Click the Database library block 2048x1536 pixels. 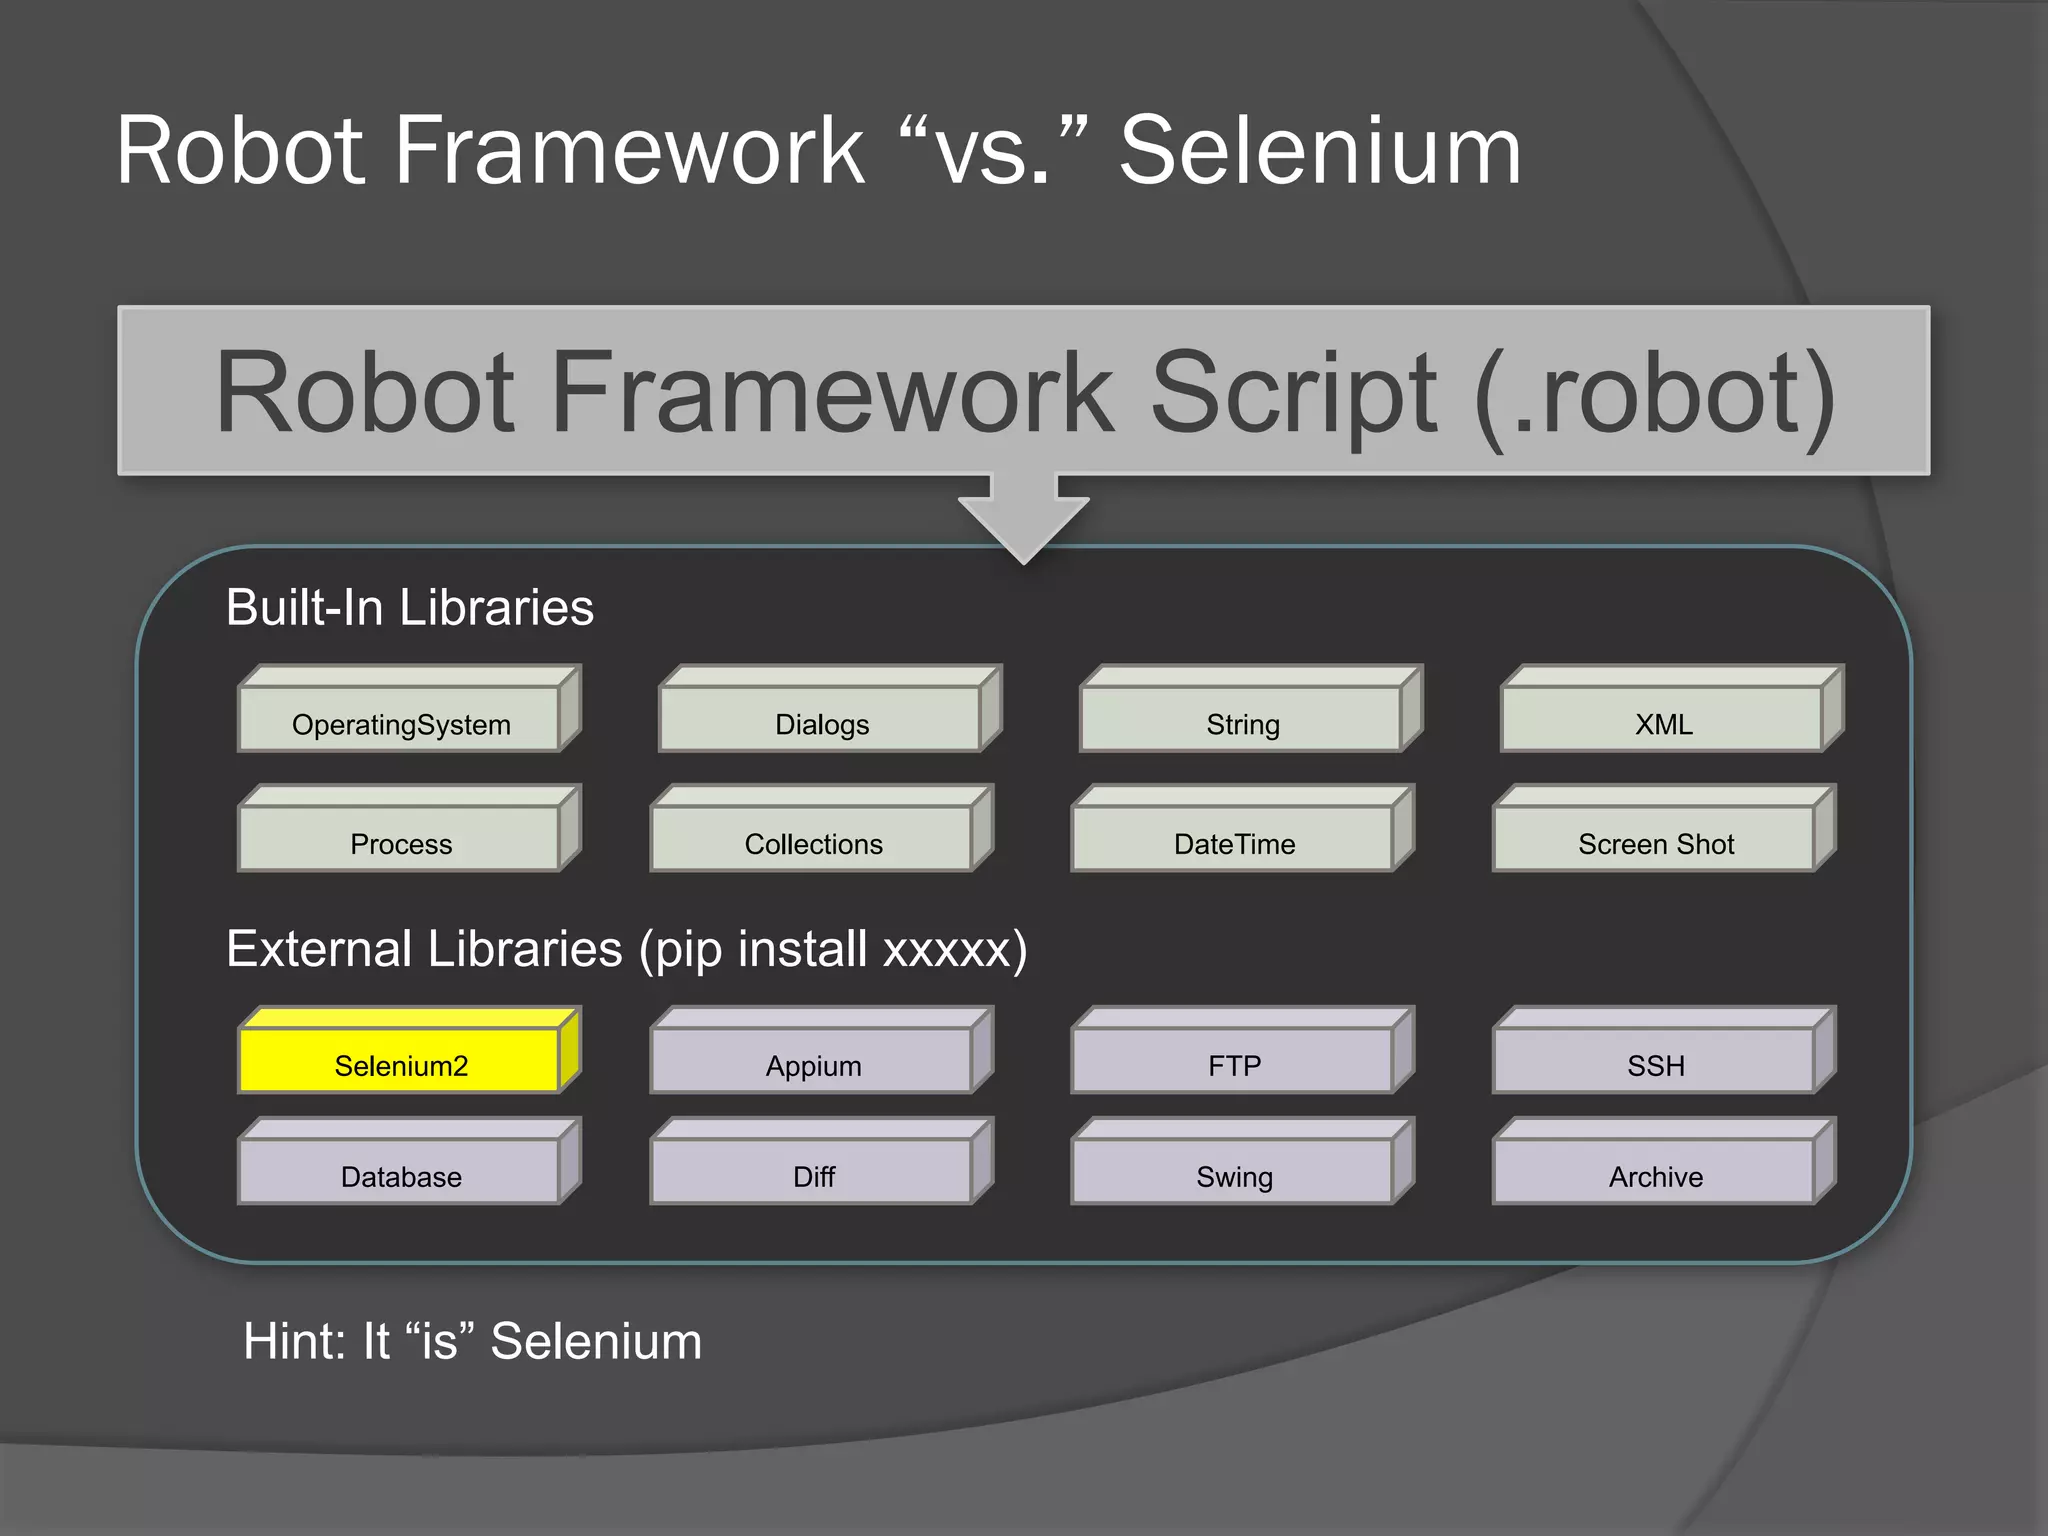(401, 1174)
